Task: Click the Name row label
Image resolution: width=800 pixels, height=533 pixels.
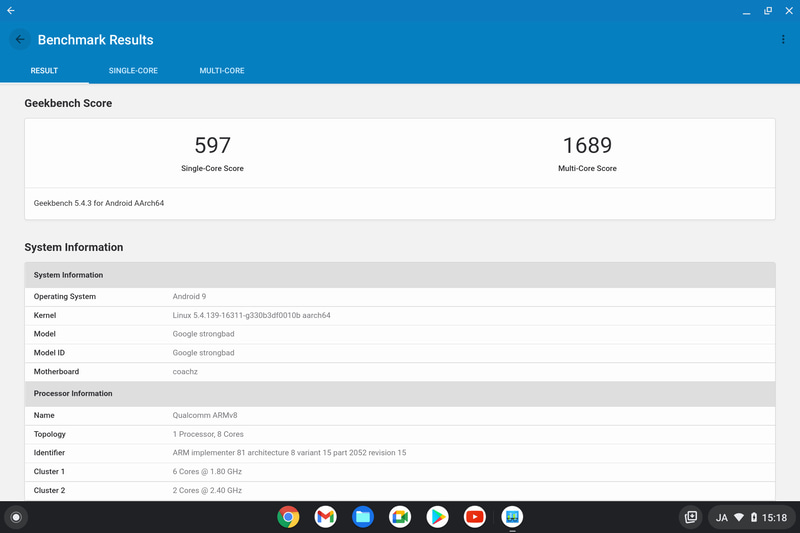Action: pyautogui.click(x=44, y=415)
